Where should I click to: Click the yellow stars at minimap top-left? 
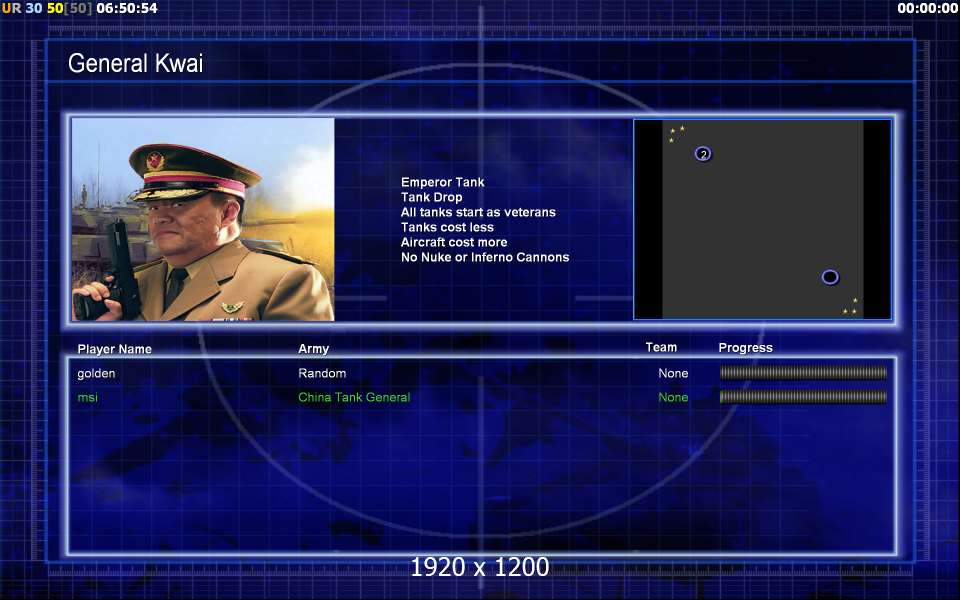676,133
